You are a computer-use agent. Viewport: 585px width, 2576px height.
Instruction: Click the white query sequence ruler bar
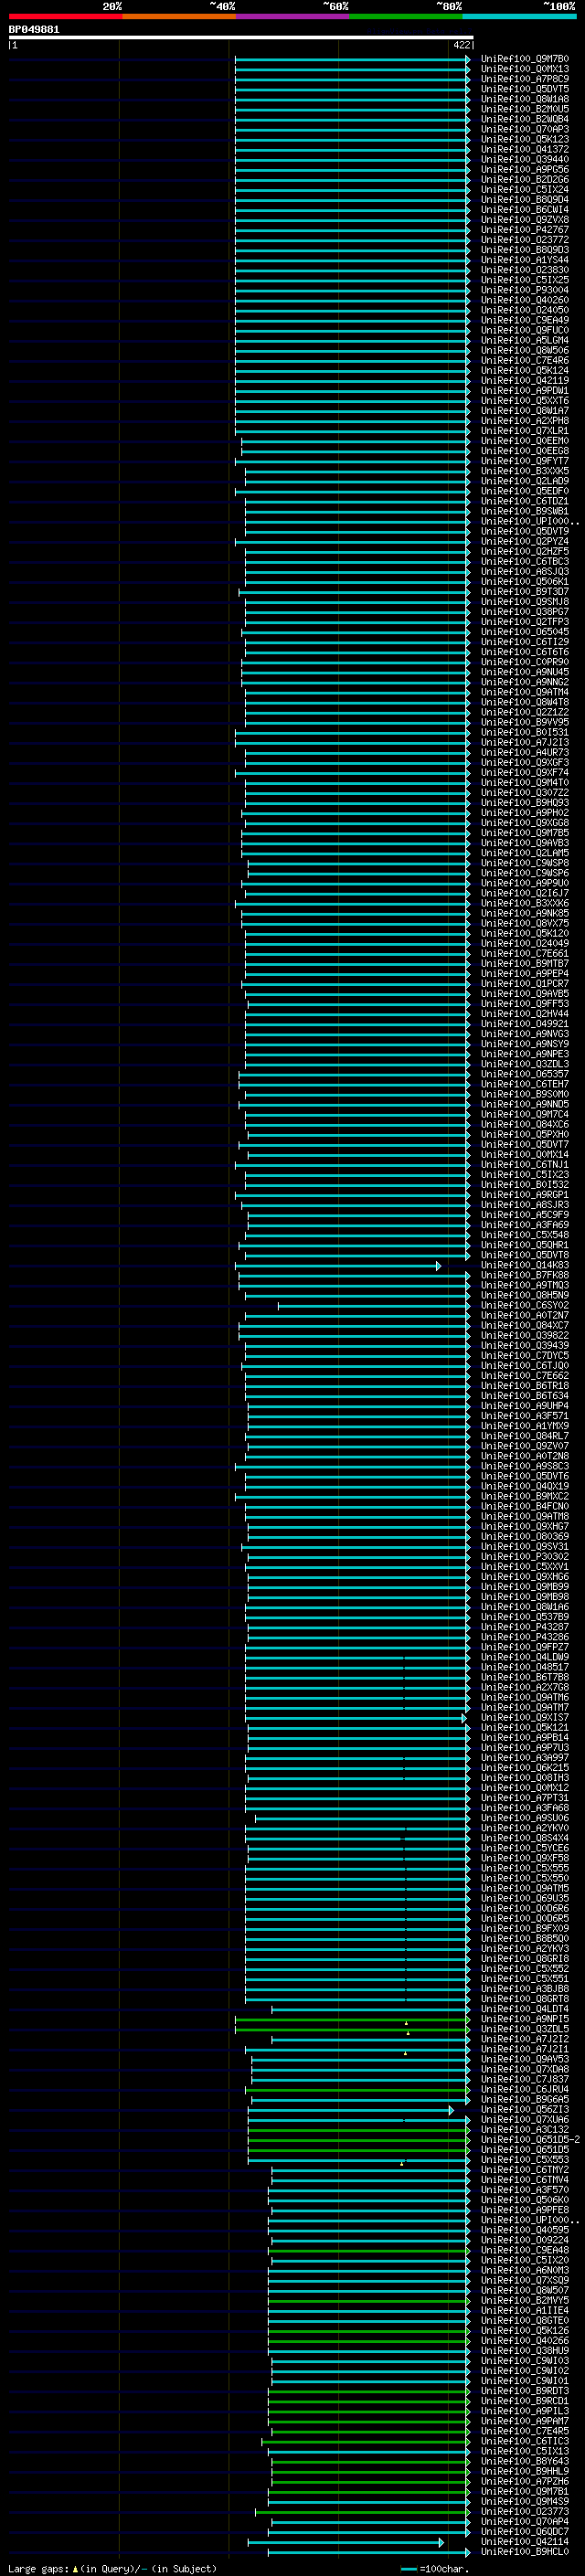[x=241, y=38]
